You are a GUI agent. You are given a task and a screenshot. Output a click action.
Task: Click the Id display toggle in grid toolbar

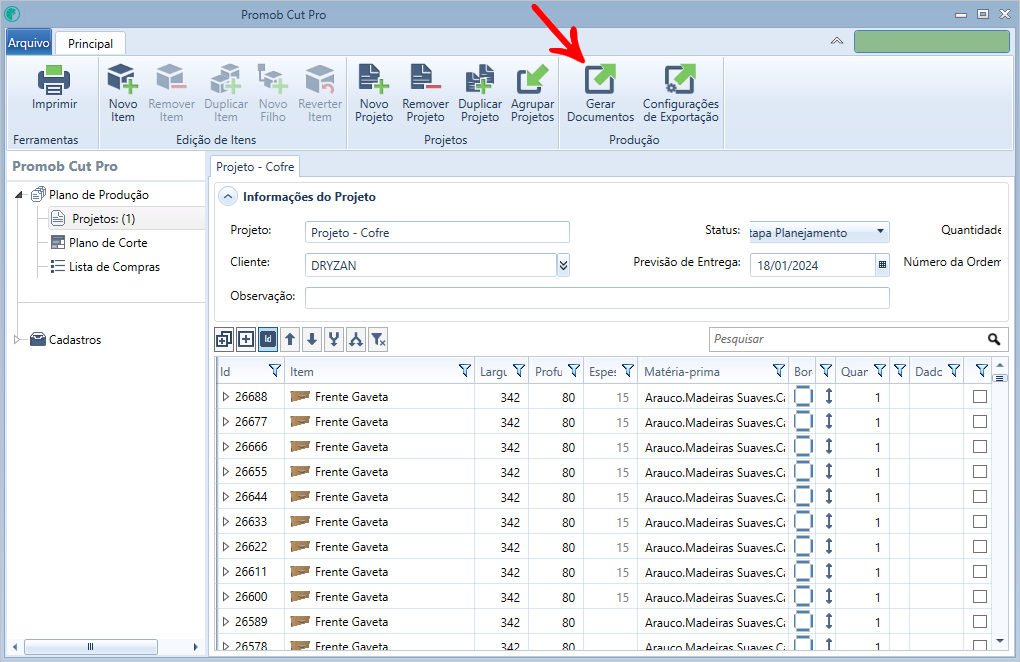point(267,339)
